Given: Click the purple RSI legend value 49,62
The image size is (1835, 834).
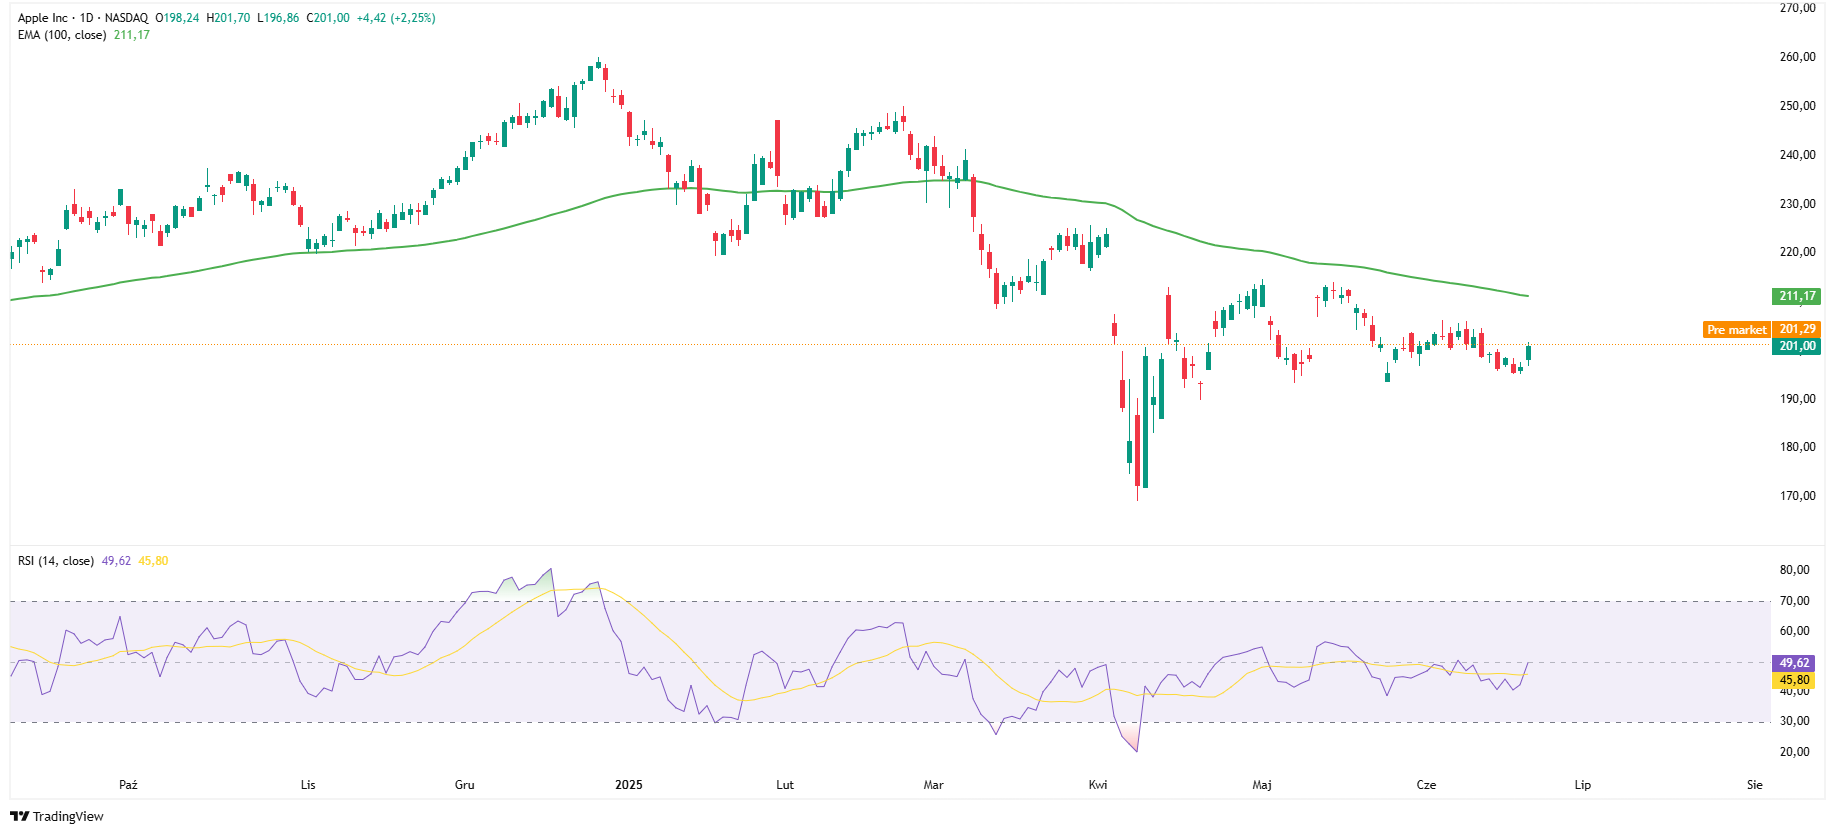Looking at the screenshot, I should [116, 561].
